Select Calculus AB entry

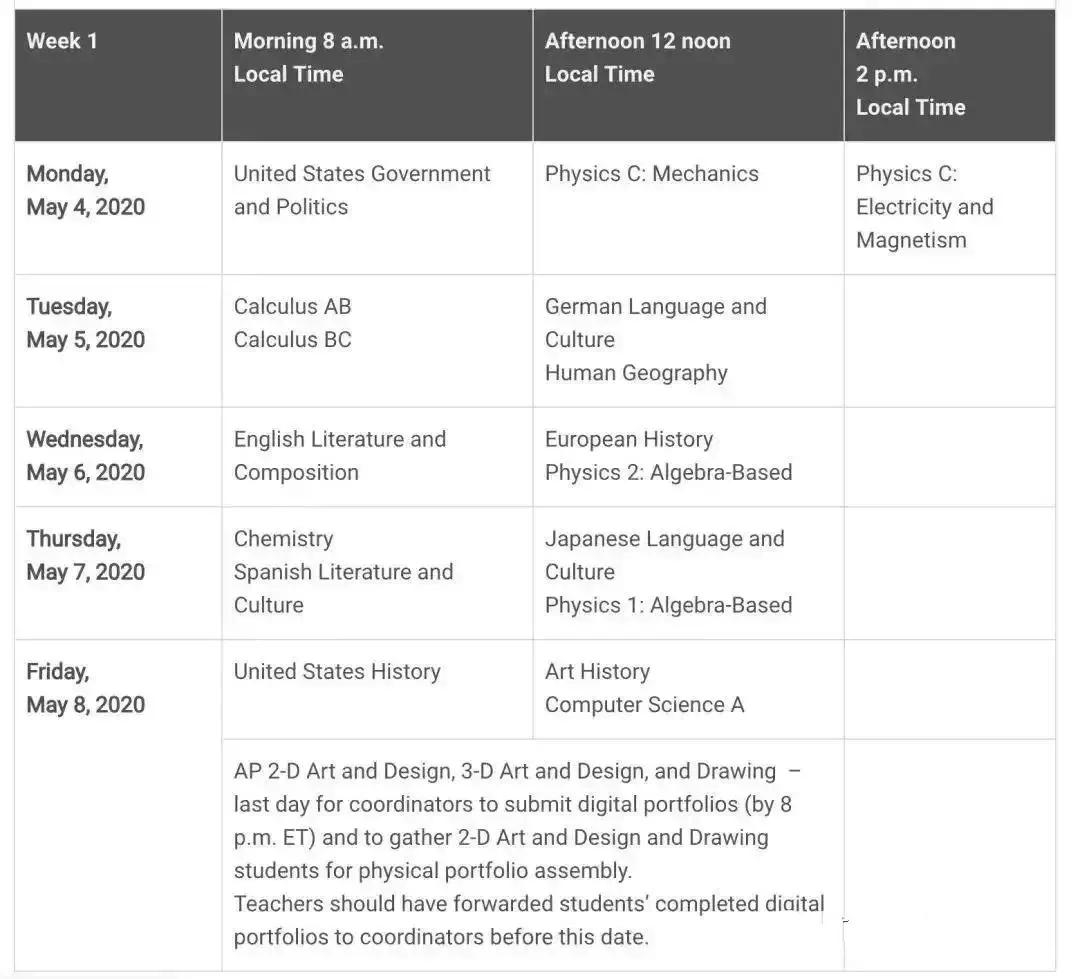click(293, 307)
